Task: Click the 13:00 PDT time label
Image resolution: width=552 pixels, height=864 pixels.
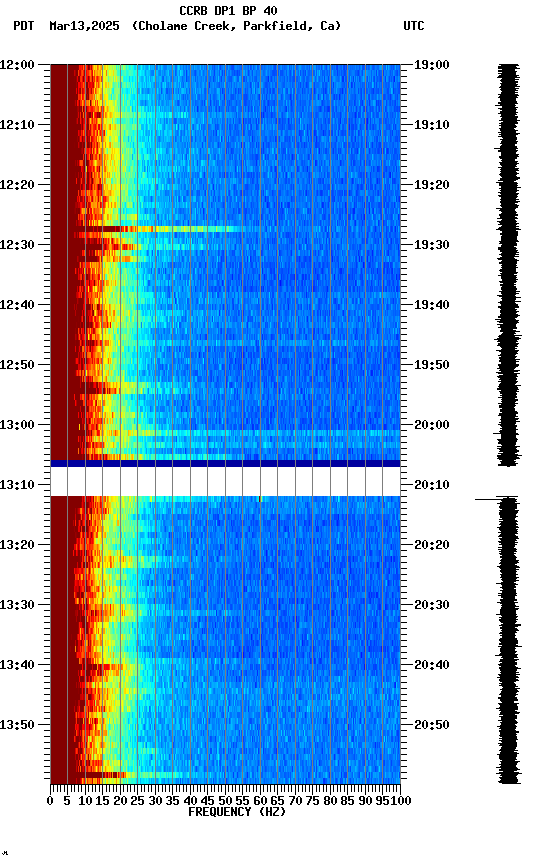Action: point(17,425)
